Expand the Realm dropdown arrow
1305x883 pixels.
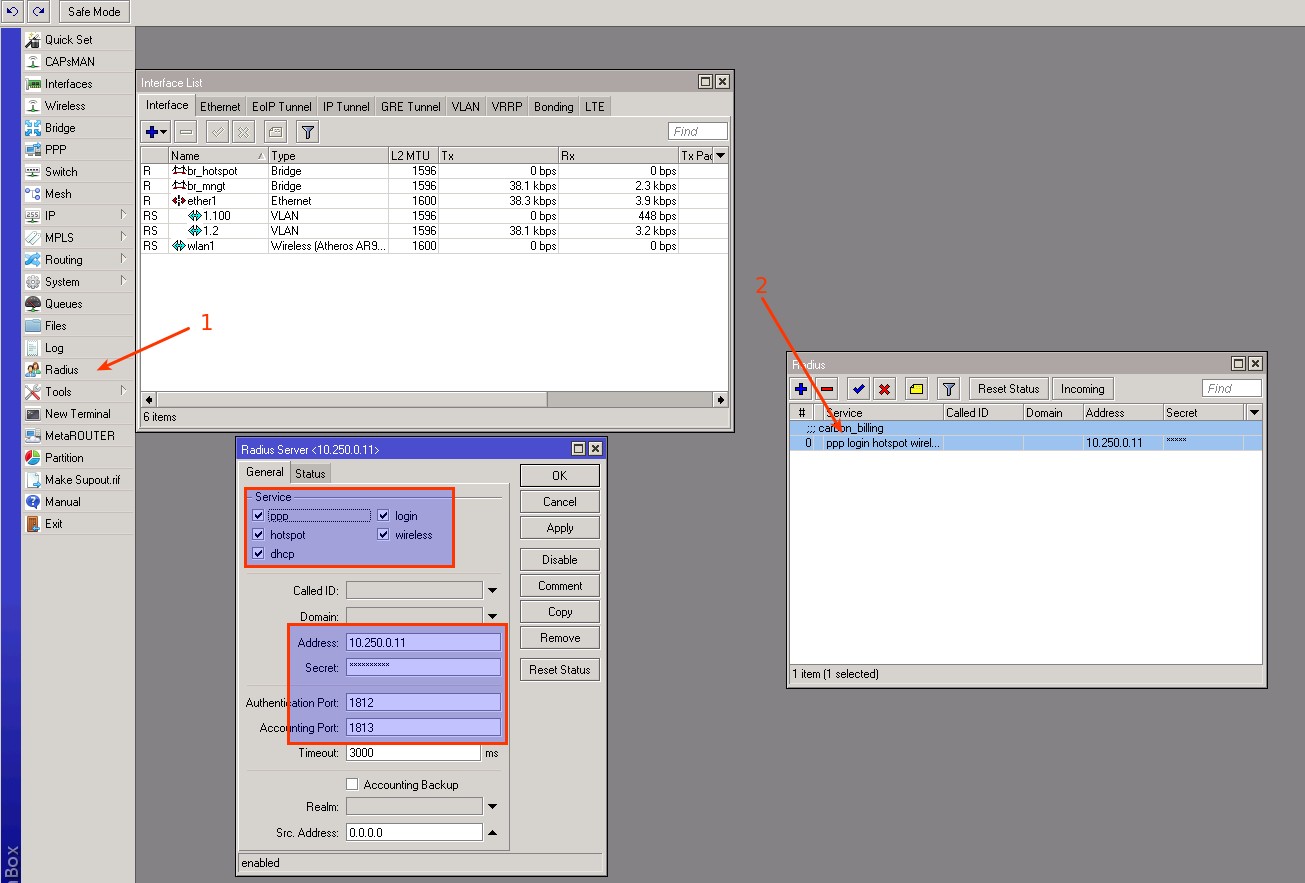coord(492,807)
